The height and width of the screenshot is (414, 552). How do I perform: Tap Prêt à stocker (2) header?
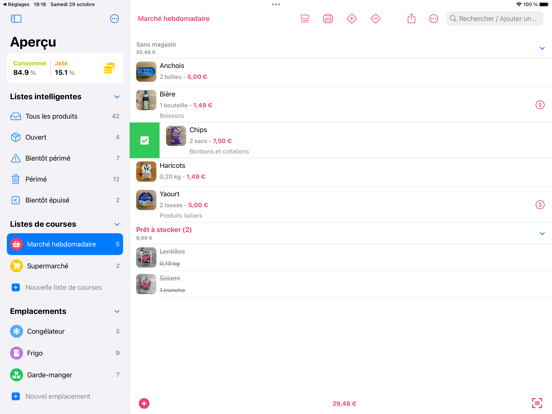point(164,230)
